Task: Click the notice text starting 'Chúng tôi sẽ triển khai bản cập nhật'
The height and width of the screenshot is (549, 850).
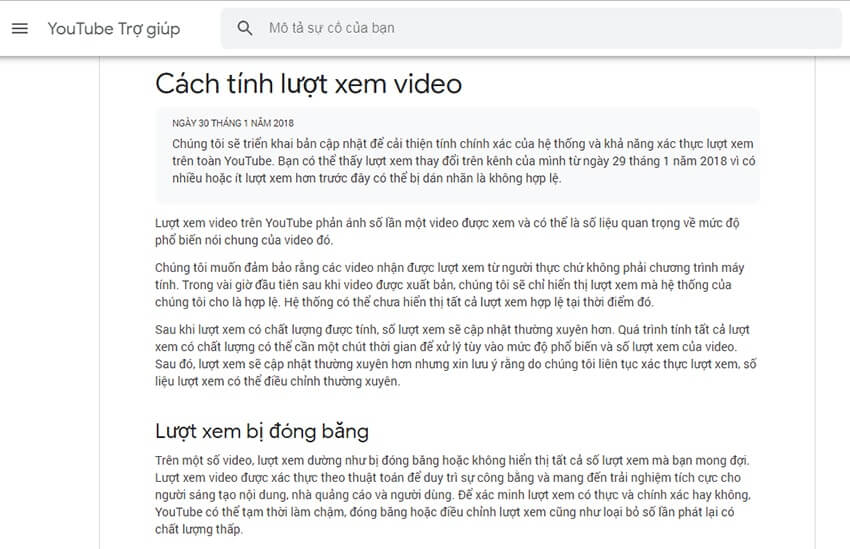Action: [463, 161]
